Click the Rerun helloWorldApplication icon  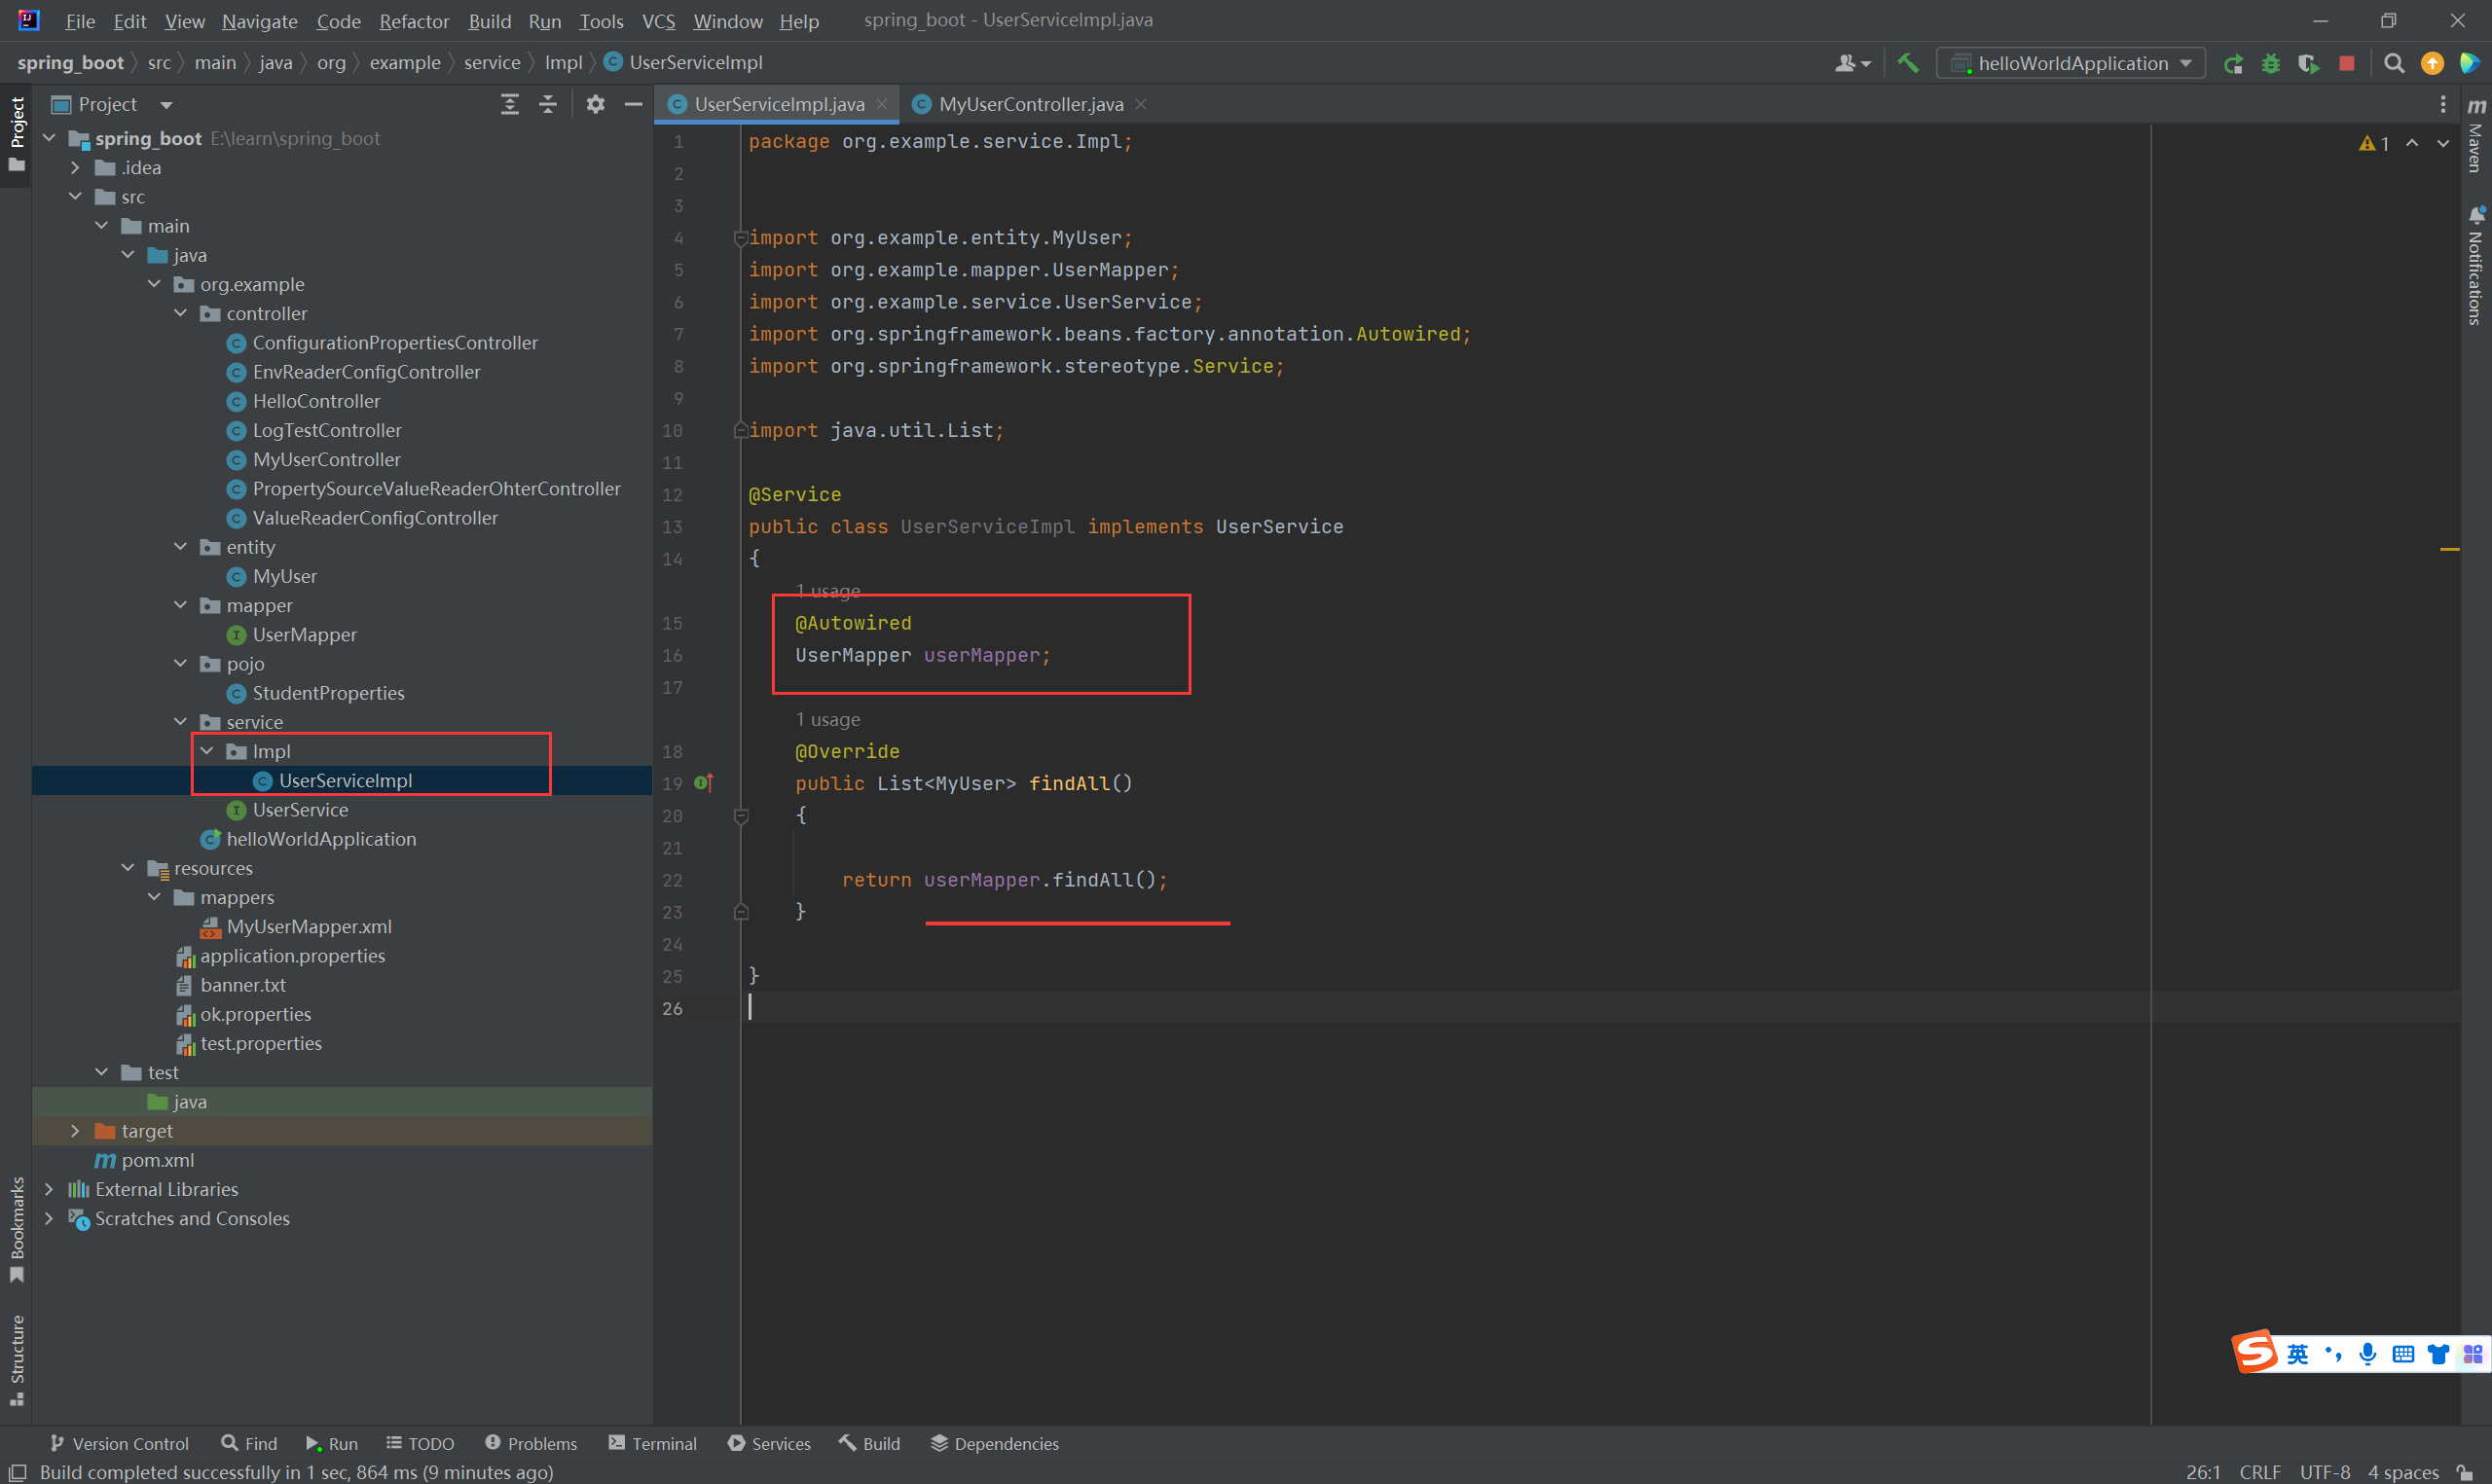pos(2233,63)
